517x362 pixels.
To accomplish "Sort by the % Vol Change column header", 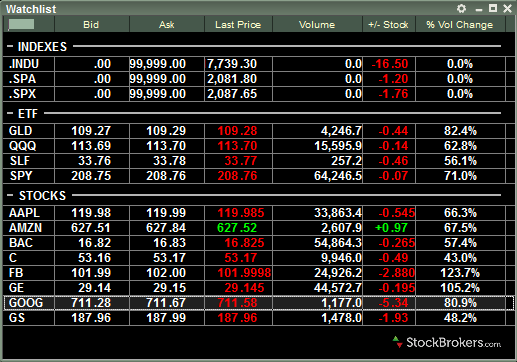I will pos(460,25).
